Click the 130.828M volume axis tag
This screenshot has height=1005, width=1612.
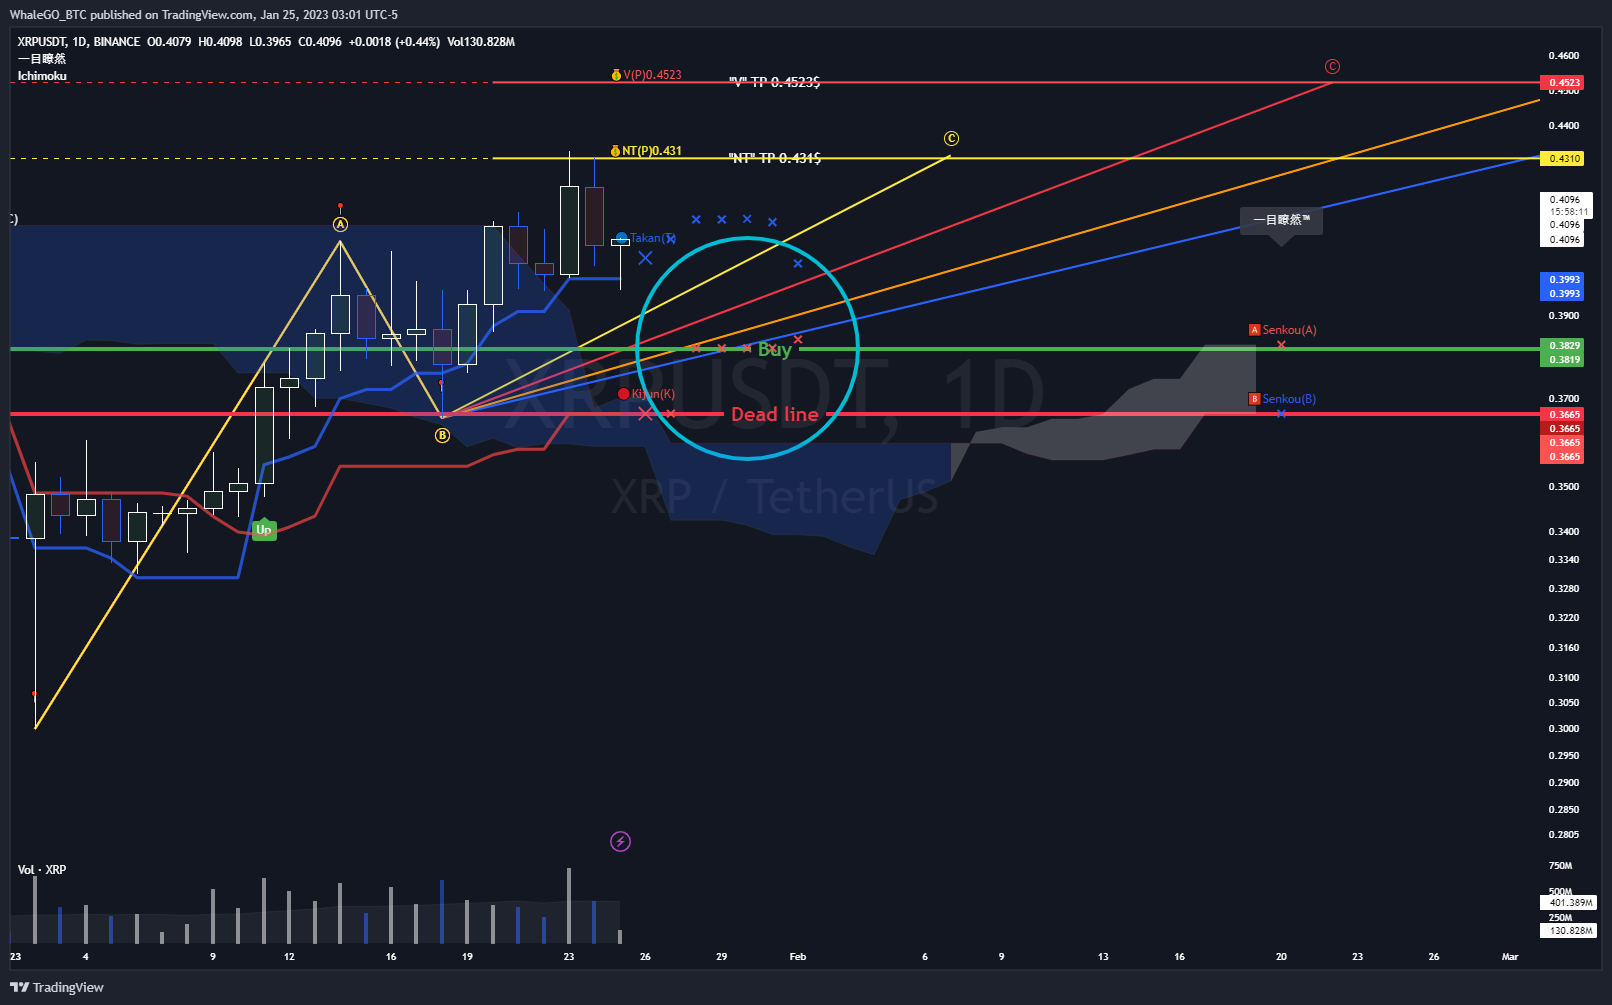click(1568, 931)
